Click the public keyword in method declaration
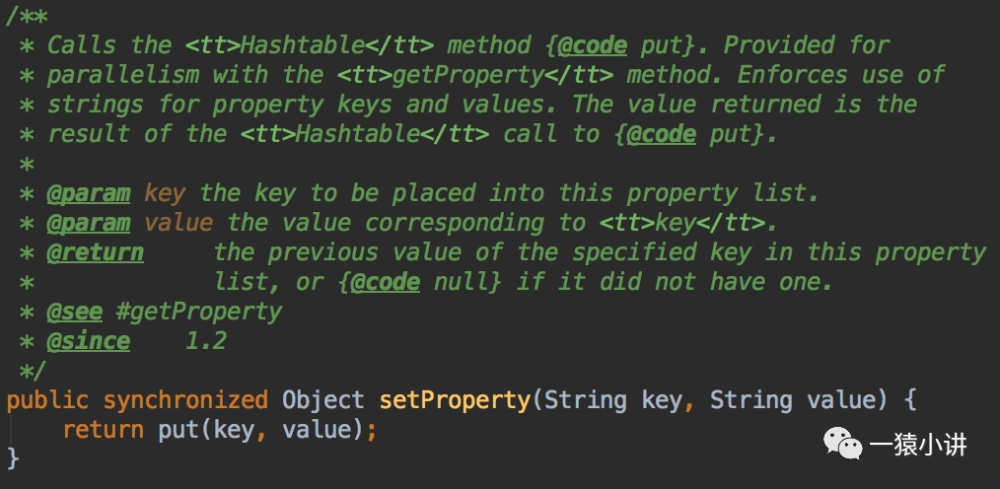The image size is (1000, 489). pyautogui.click(x=47, y=401)
